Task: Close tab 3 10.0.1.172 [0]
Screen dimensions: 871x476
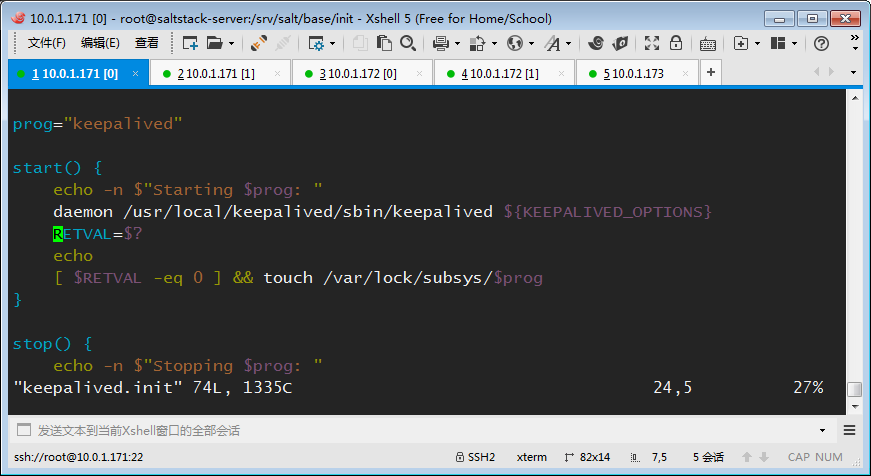Action: (x=419, y=73)
